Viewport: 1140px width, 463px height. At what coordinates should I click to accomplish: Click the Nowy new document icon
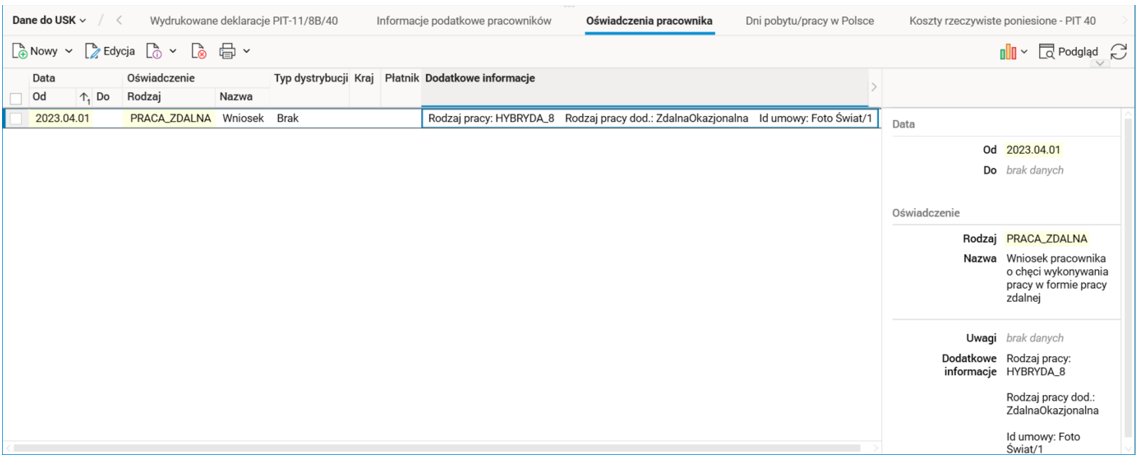20,51
